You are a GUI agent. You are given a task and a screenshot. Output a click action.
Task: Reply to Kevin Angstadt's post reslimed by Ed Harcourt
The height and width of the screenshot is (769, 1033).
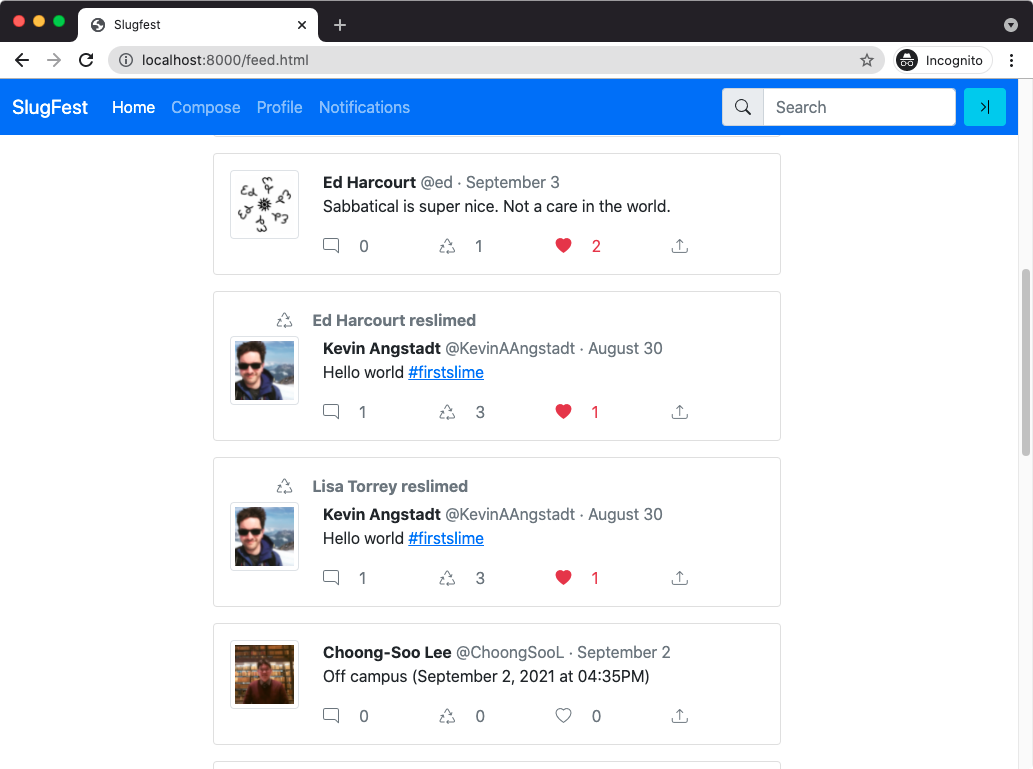[331, 411]
